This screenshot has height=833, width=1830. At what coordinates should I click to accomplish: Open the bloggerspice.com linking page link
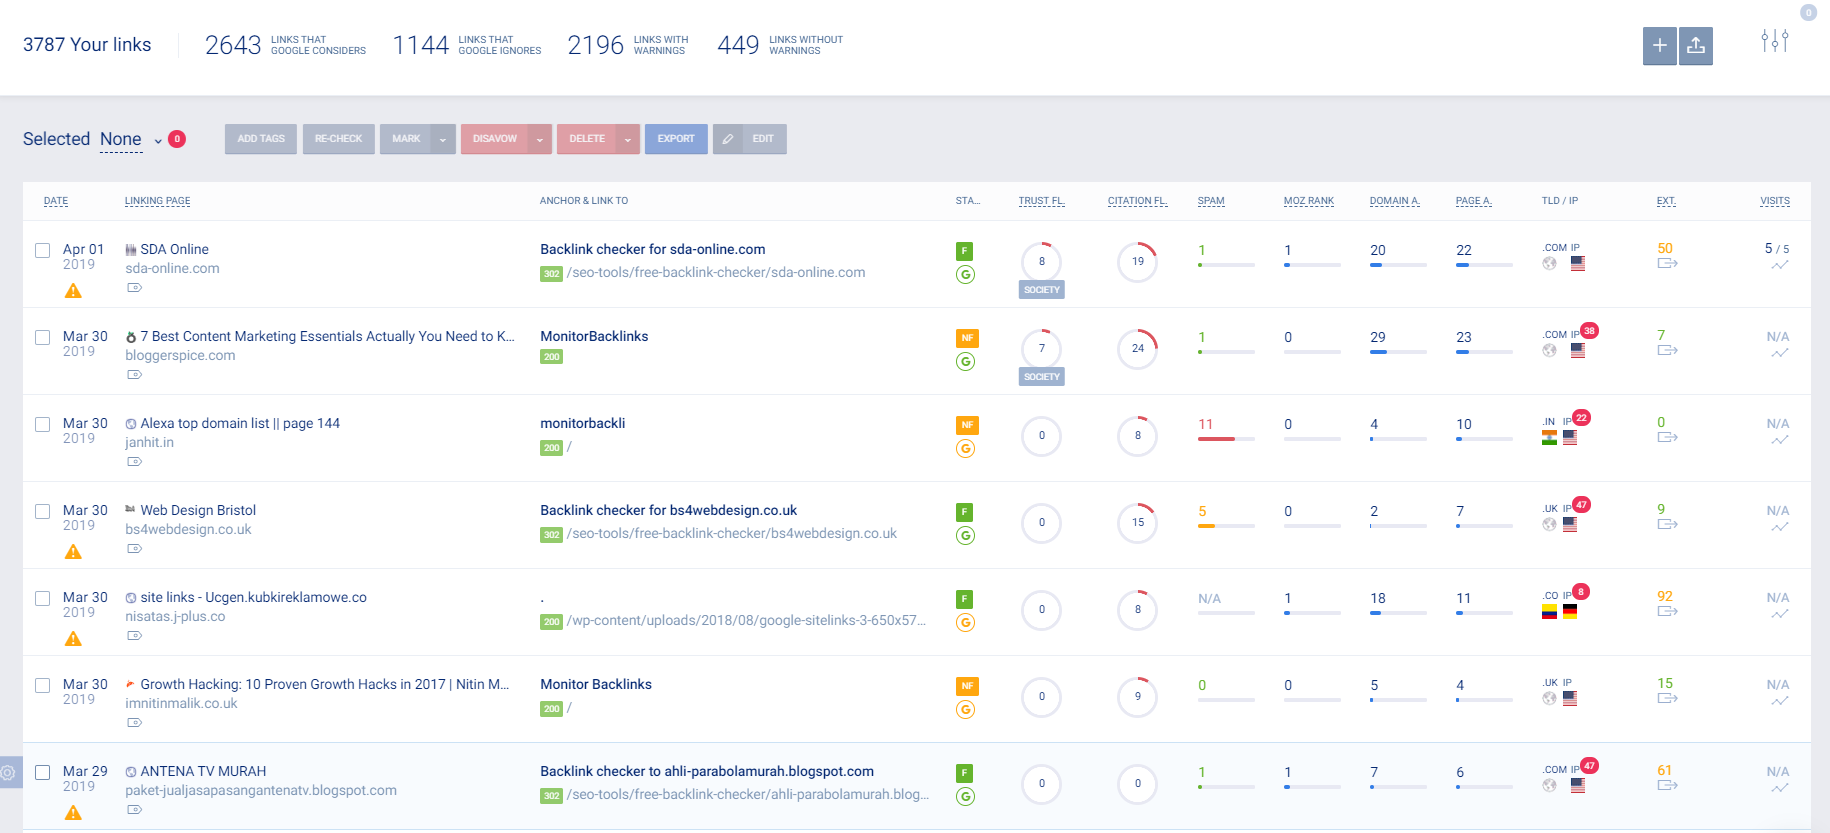(180, 356)
